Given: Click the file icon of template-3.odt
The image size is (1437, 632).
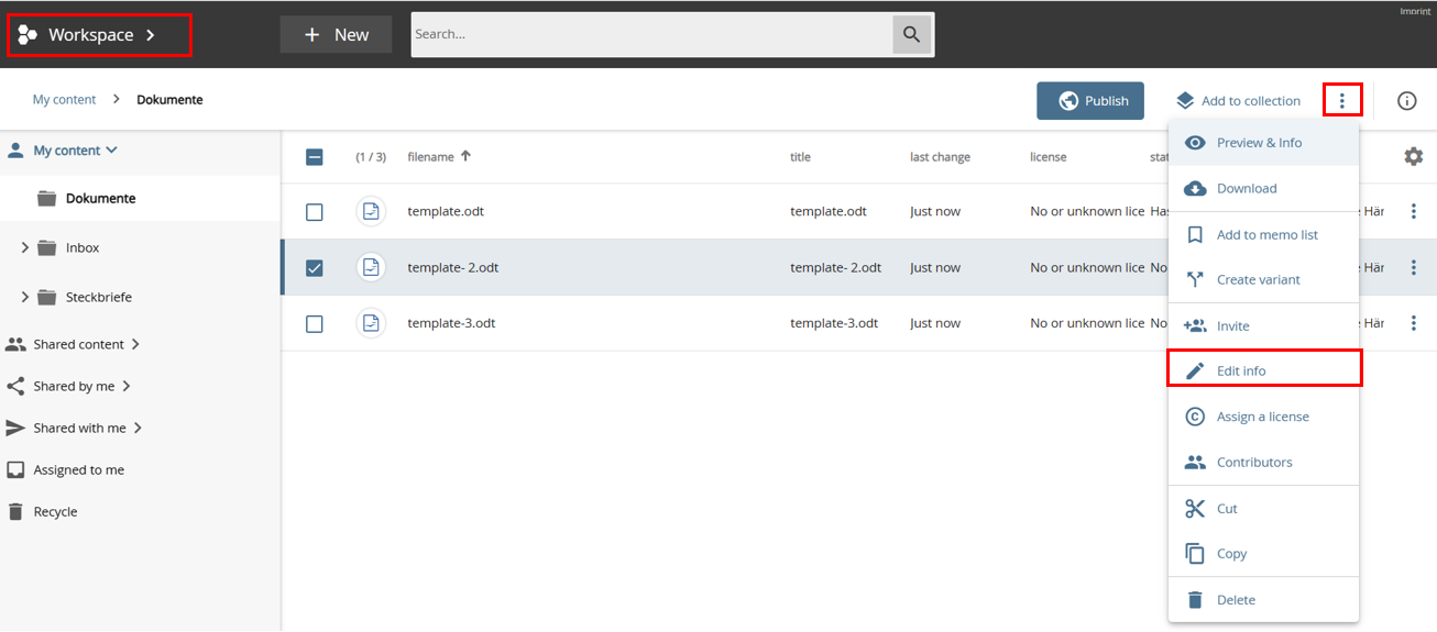Looking at the screenshot, I should tap(371, 323).
